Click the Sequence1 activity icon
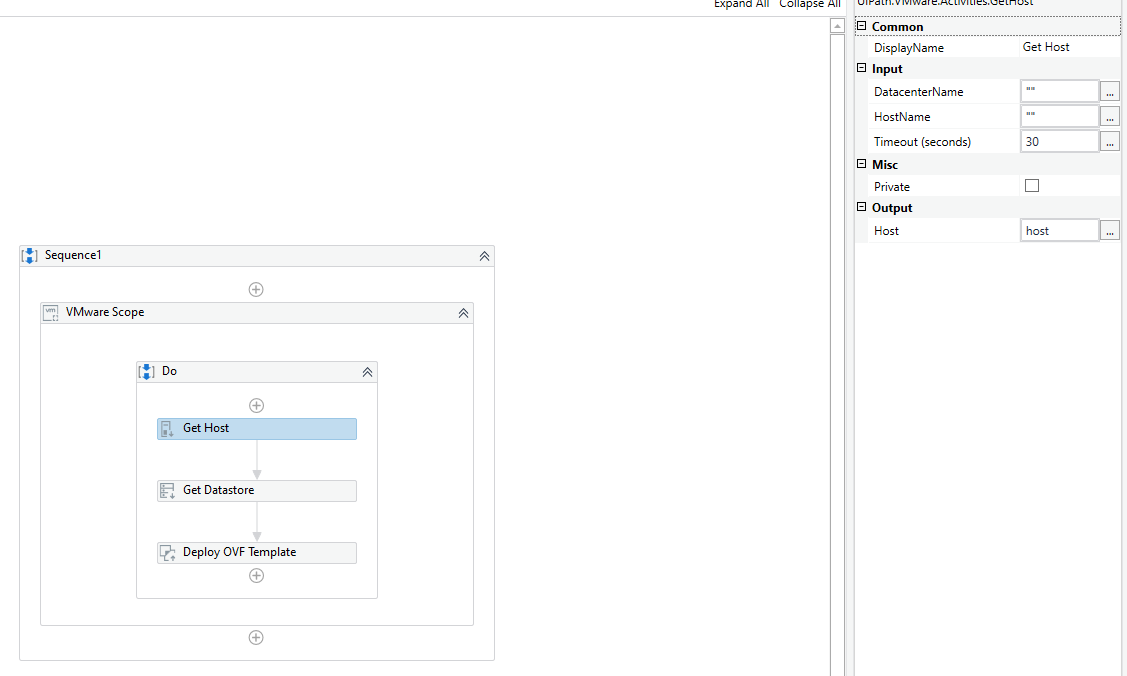 pos(29,256)
